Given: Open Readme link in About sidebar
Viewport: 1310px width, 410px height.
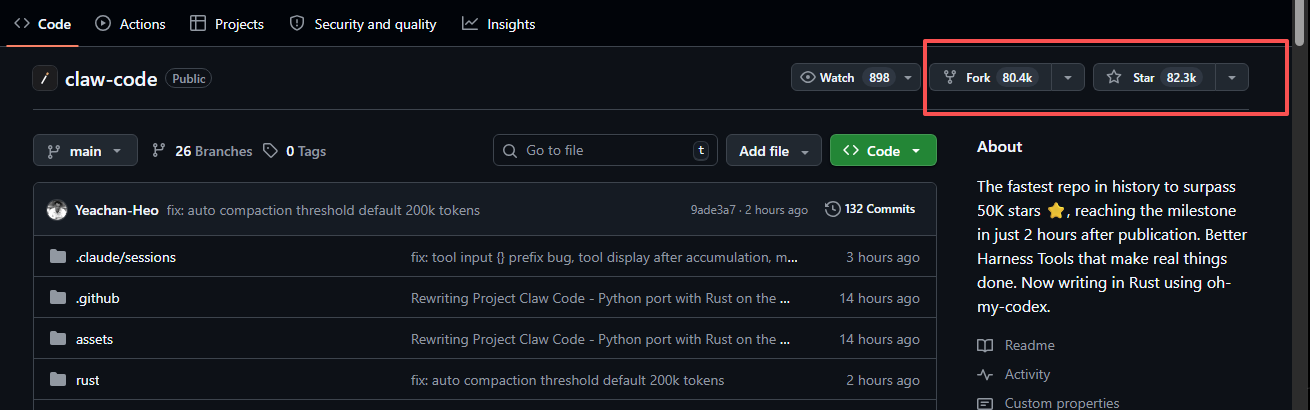Looking at the screenshot, I should click(1029, 345).
